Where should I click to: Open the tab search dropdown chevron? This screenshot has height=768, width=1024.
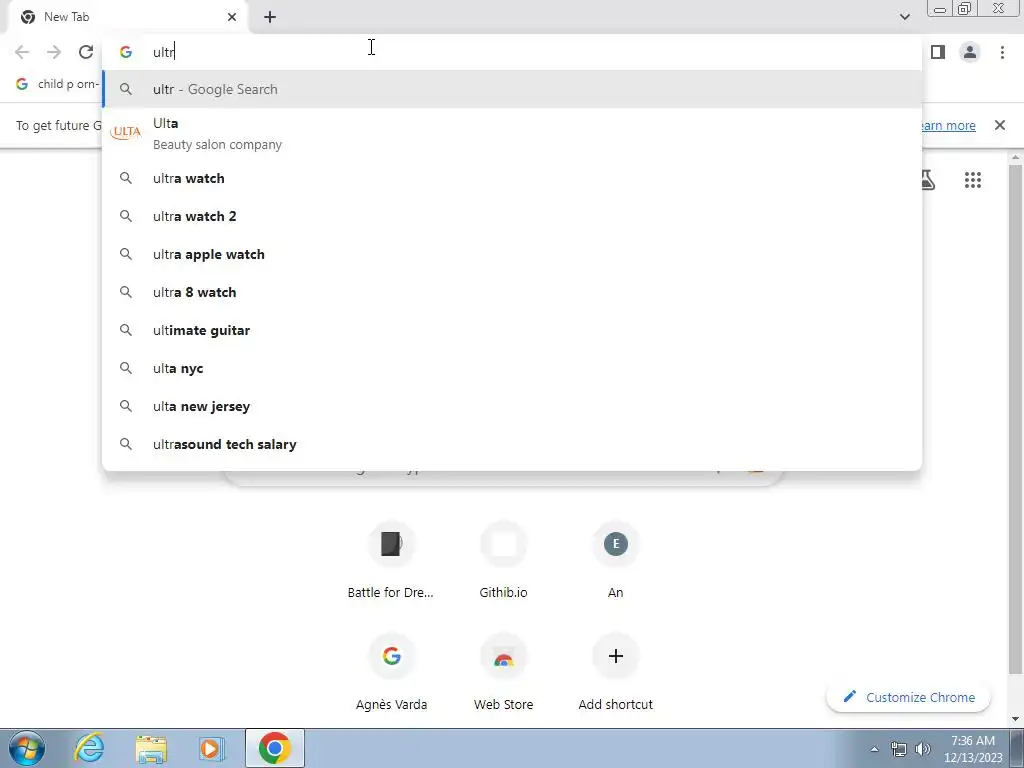click(904, 17)
